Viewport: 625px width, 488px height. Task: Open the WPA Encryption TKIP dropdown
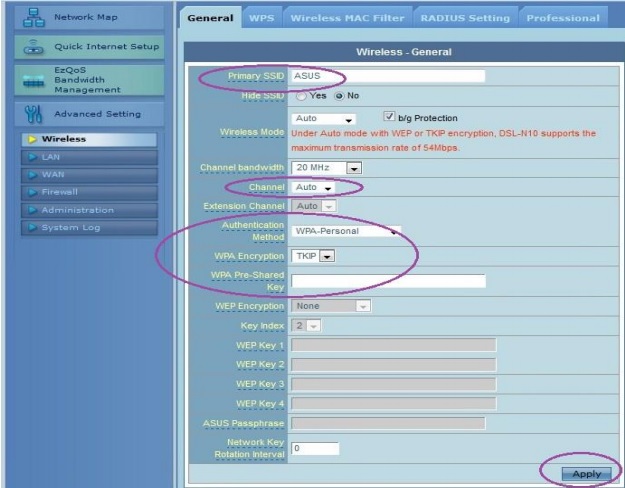tap(313, 256)
